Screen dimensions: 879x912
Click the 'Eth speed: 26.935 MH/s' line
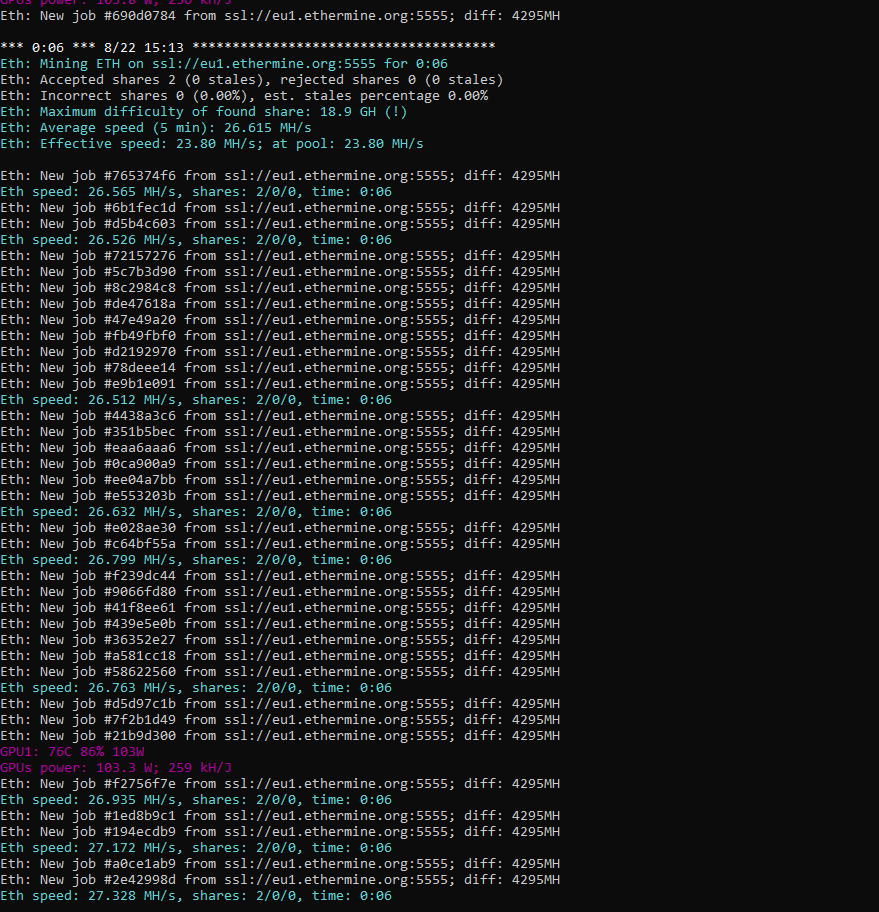(x=196, y=799)
